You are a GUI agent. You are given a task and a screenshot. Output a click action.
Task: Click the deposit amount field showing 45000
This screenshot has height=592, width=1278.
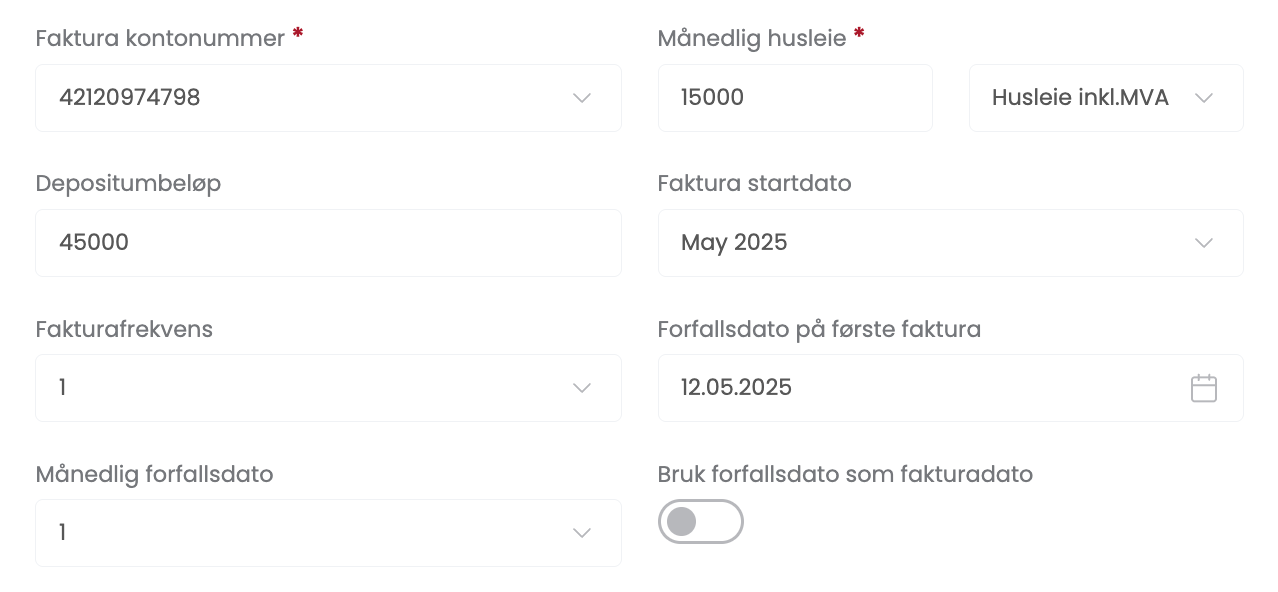pos(328,243)
